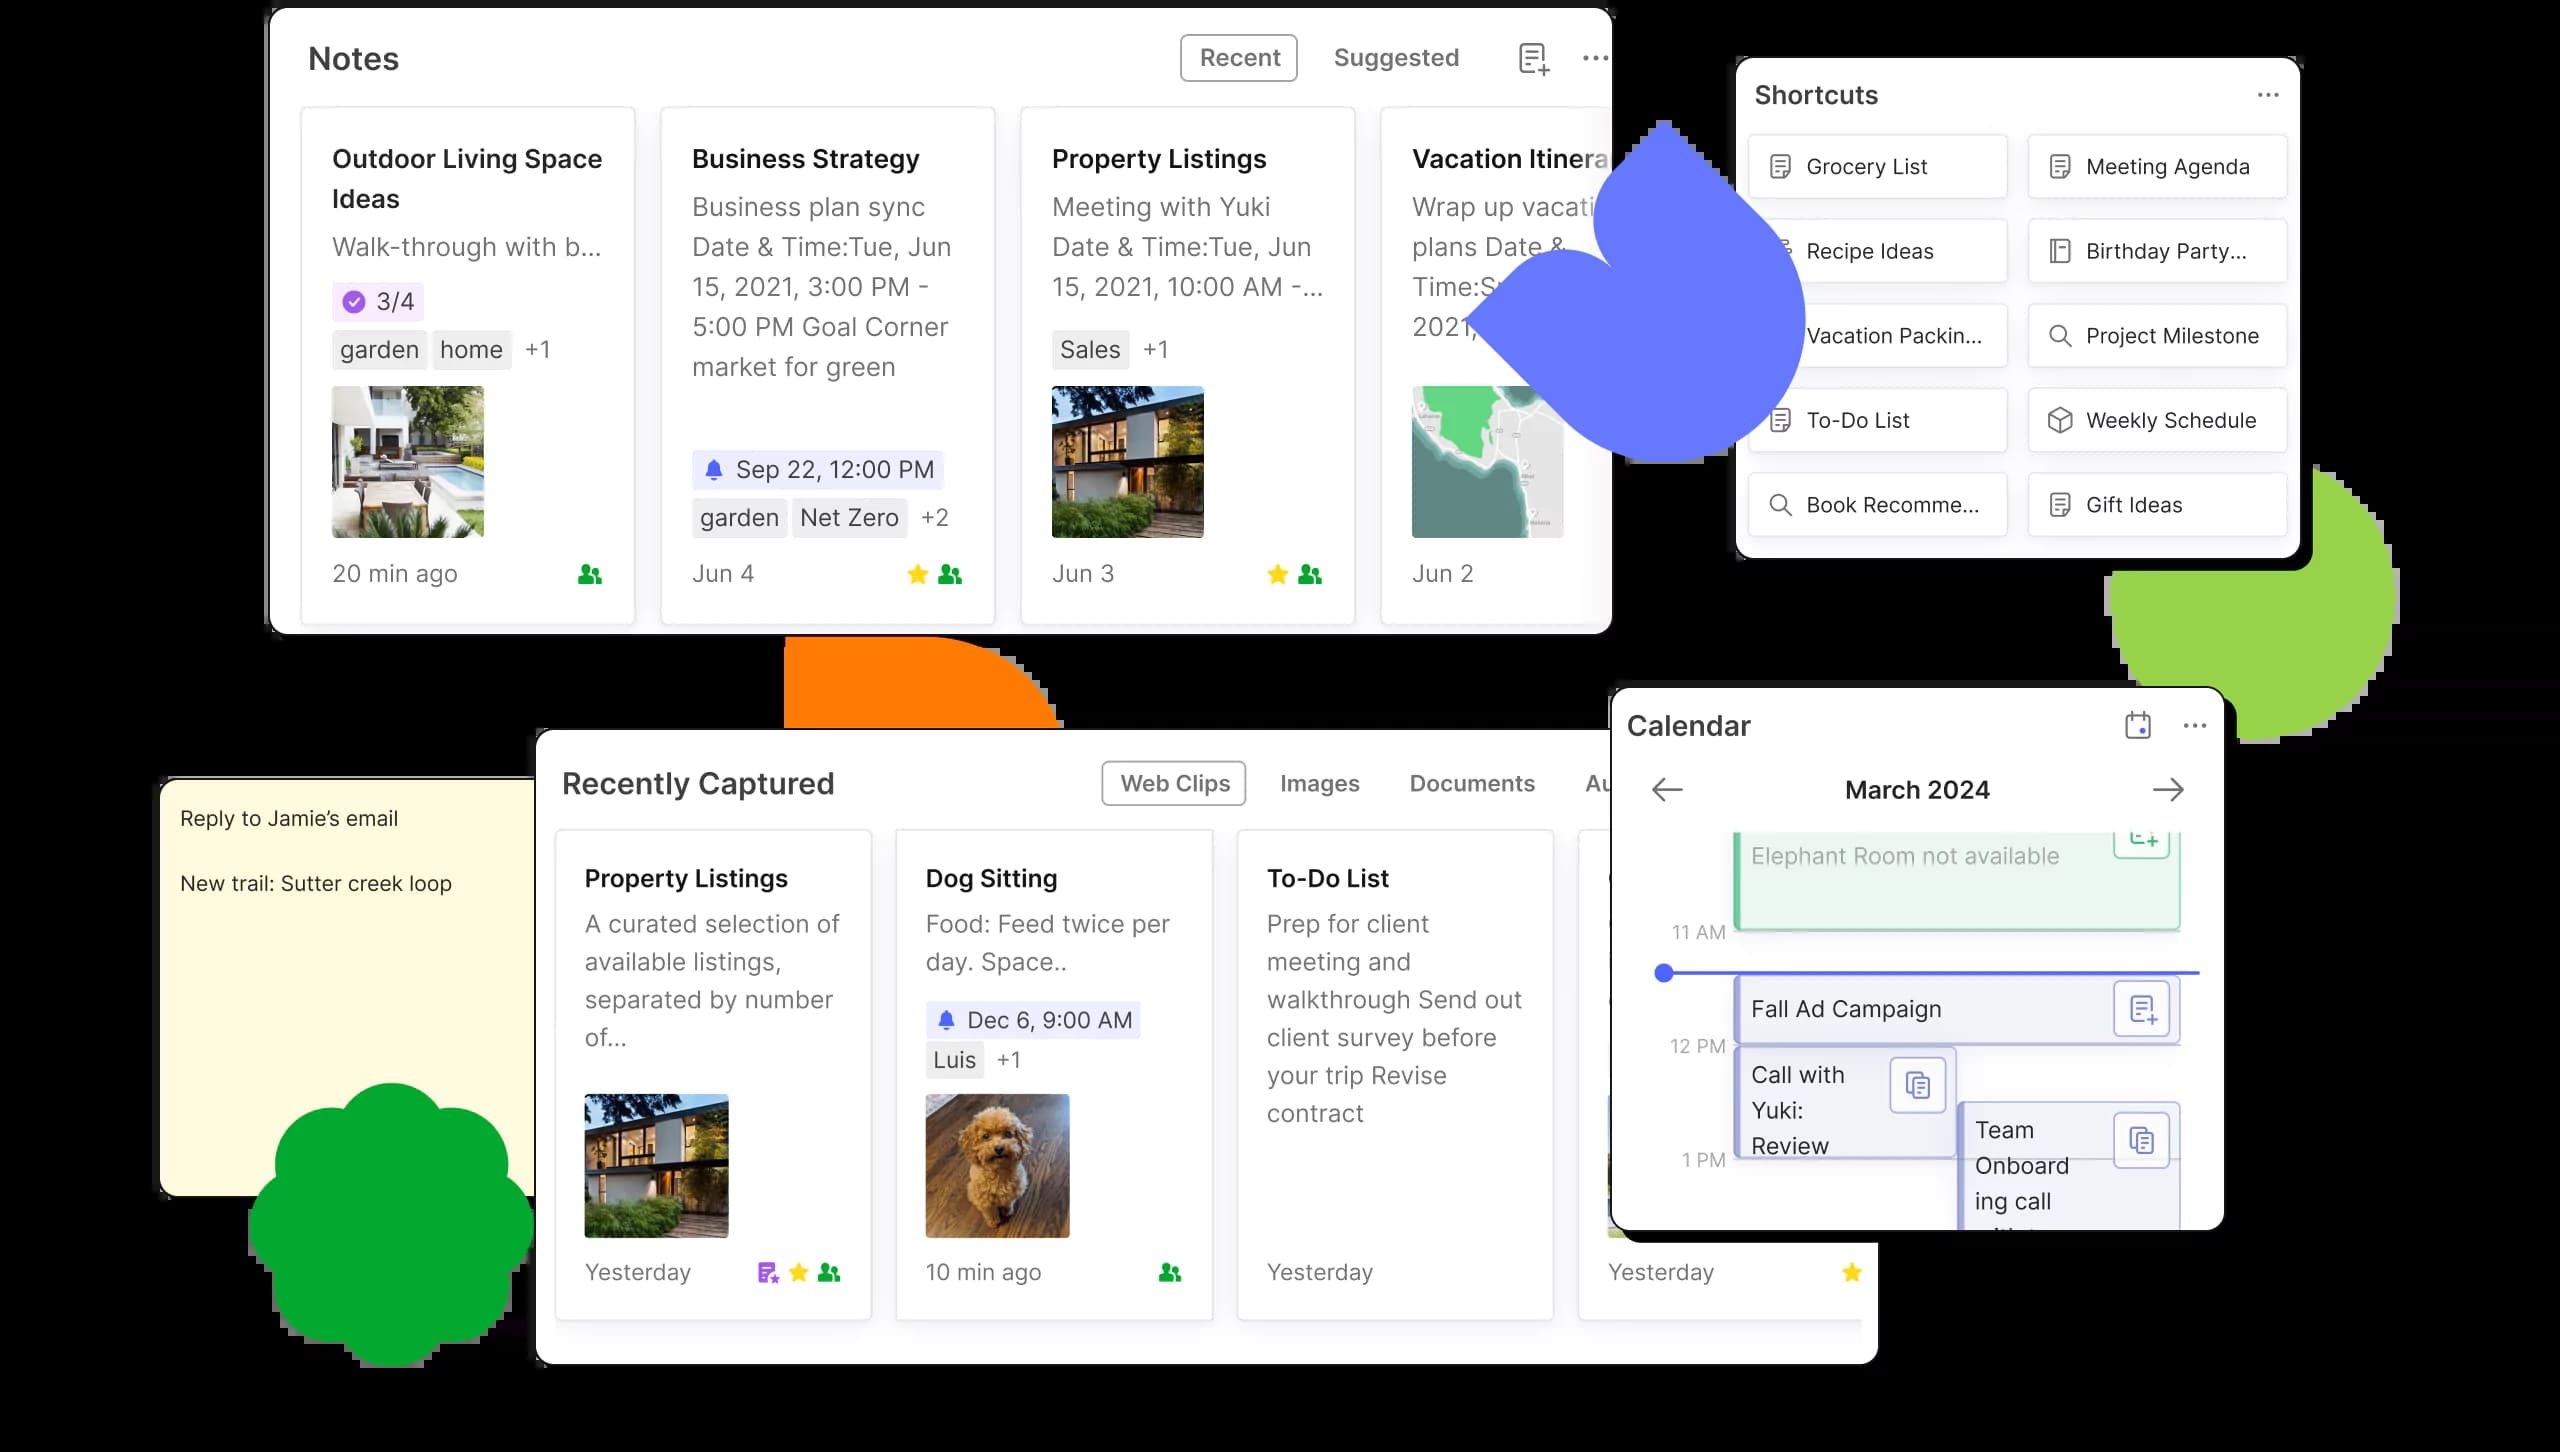Screen dimensions: 2560x1452
Task: Click the list/sort icon next to Notes tabs
Action: (1533, 58)
